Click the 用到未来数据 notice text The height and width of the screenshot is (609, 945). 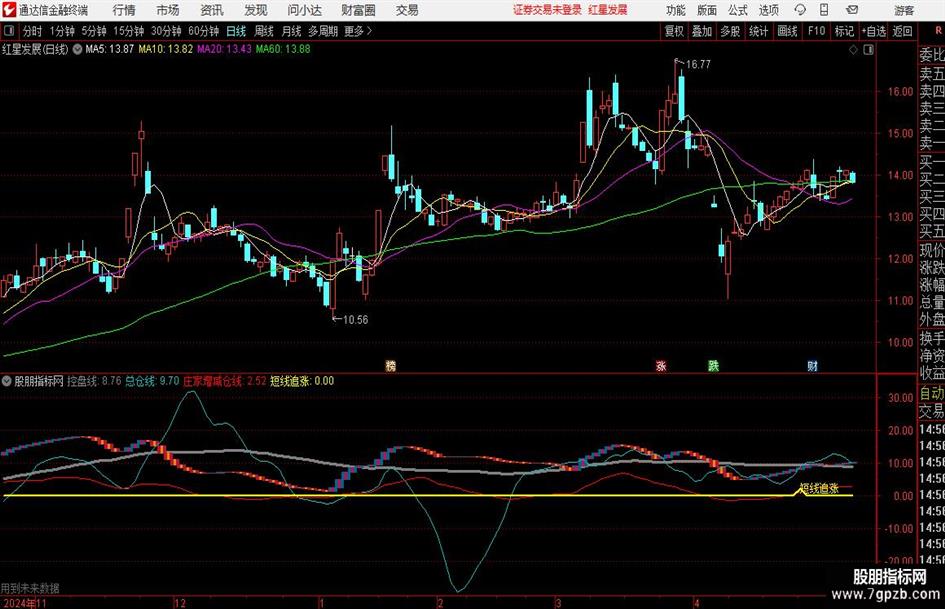click(x=30, y=588)
